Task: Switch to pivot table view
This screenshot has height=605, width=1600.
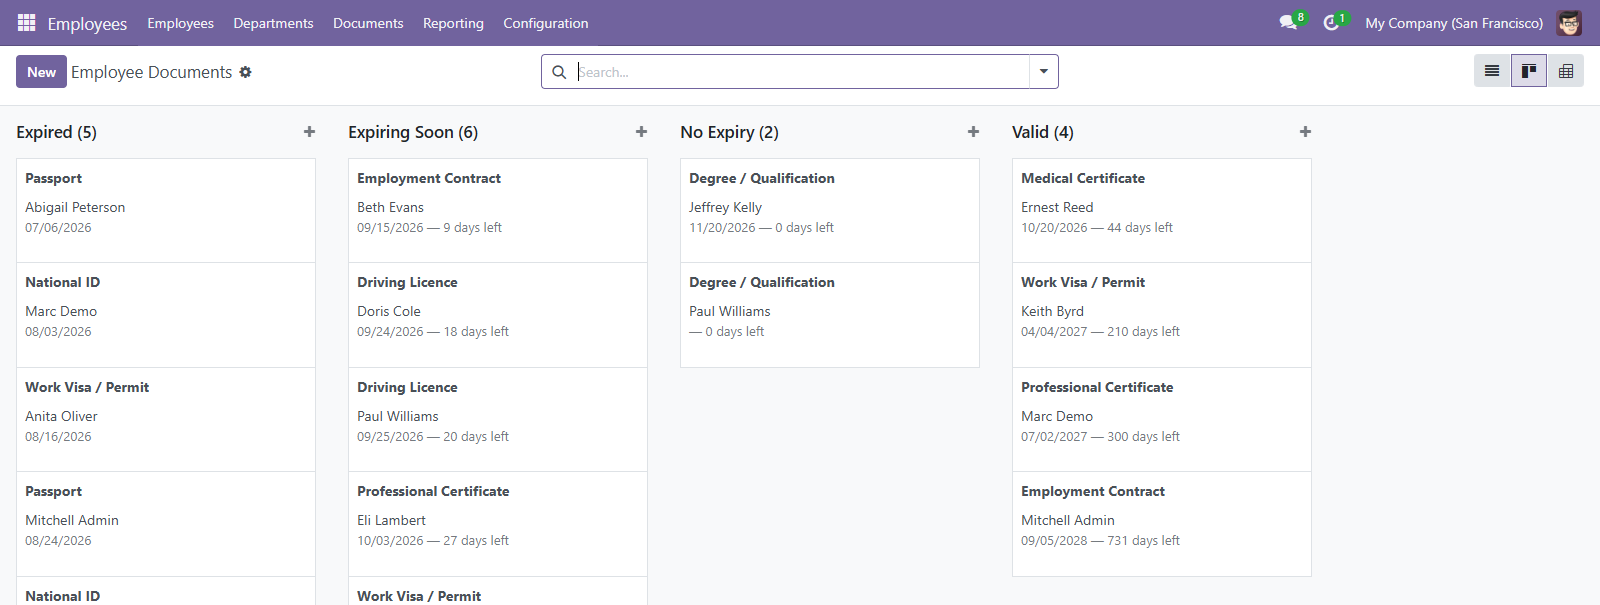Action: click(x=1566, y=71)
